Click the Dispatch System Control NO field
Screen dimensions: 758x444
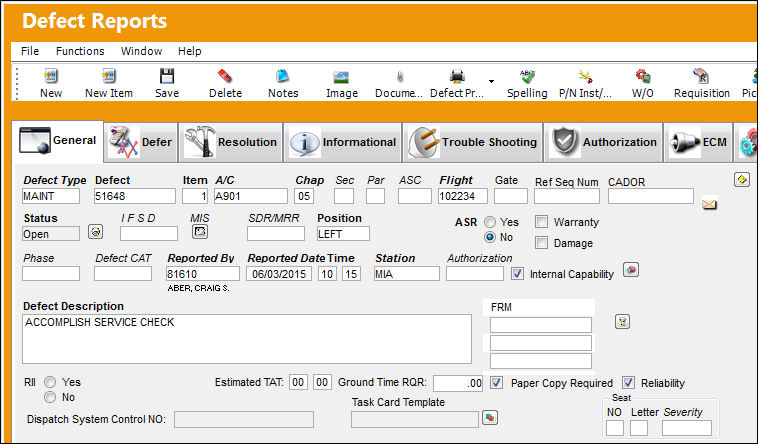click(x=244, y=419)
